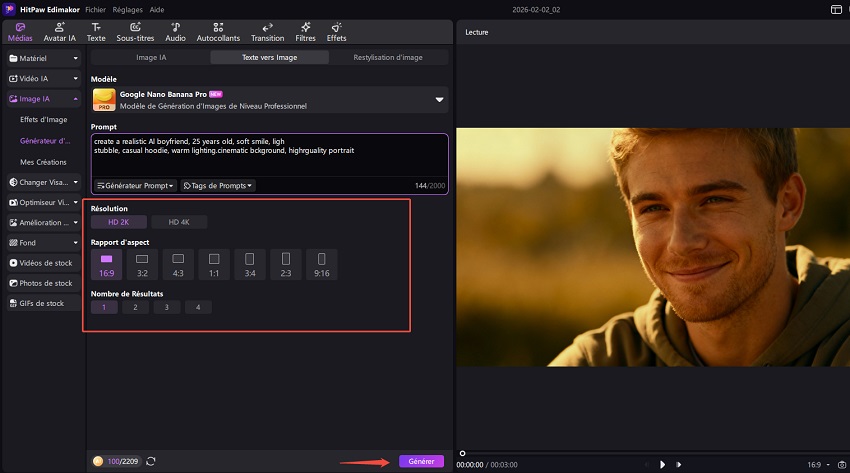Viewport: 850px width, 473px height.
Task: Switch to the Restylisation d'image tab
Action: [x=388, y=57]
